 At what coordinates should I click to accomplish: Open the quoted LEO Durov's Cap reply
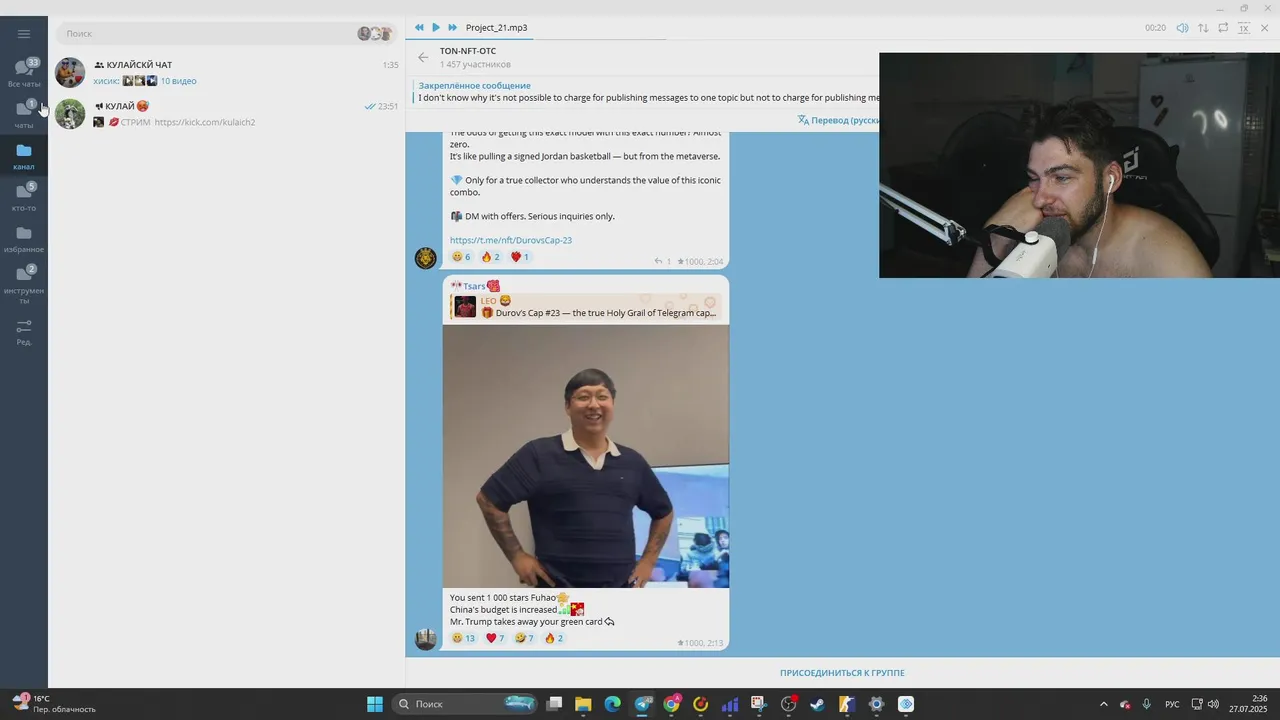(x=586, y=307)
